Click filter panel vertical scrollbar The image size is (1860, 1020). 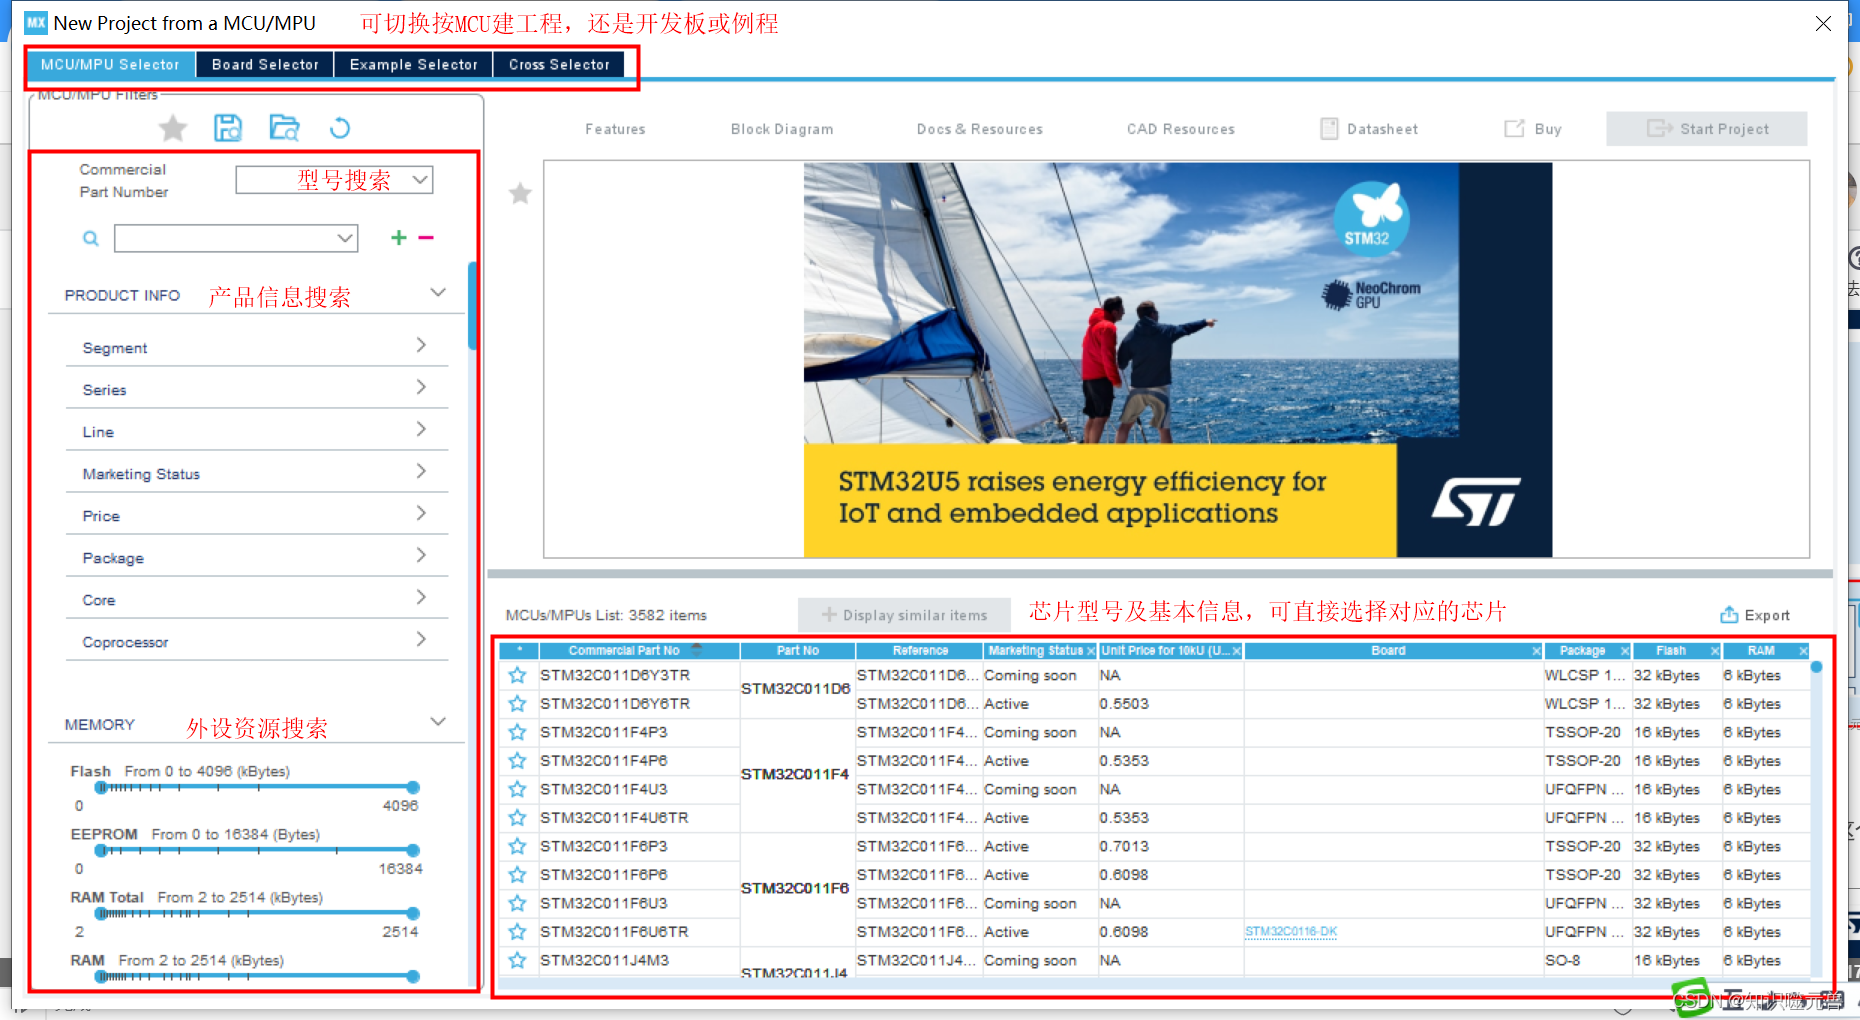tap(472, 306)
